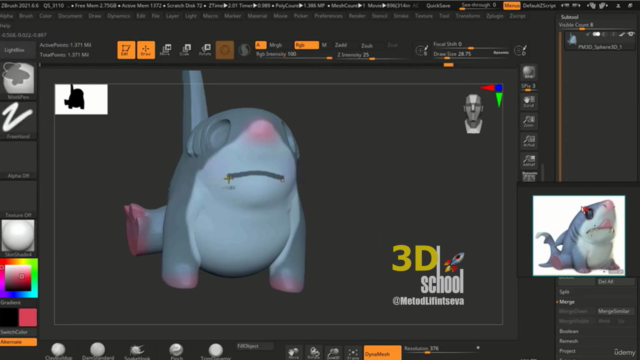640x360 pixels.
Task: Click the camera head orientation icon
Action: pyautogui.click(x=473, y=113)
